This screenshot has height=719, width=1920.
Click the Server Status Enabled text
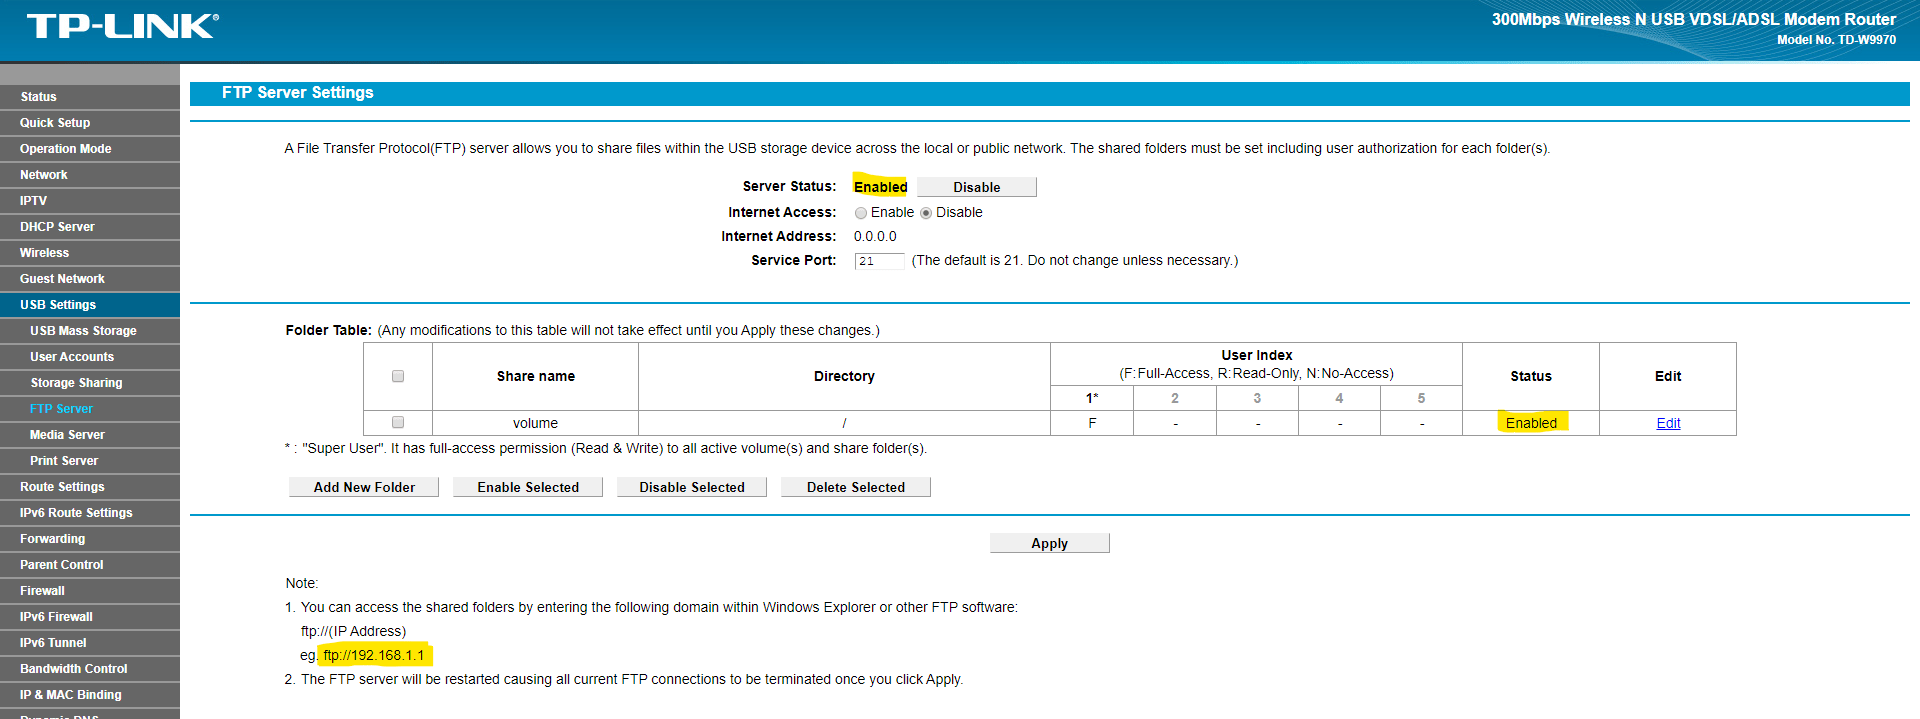(880, 187)
